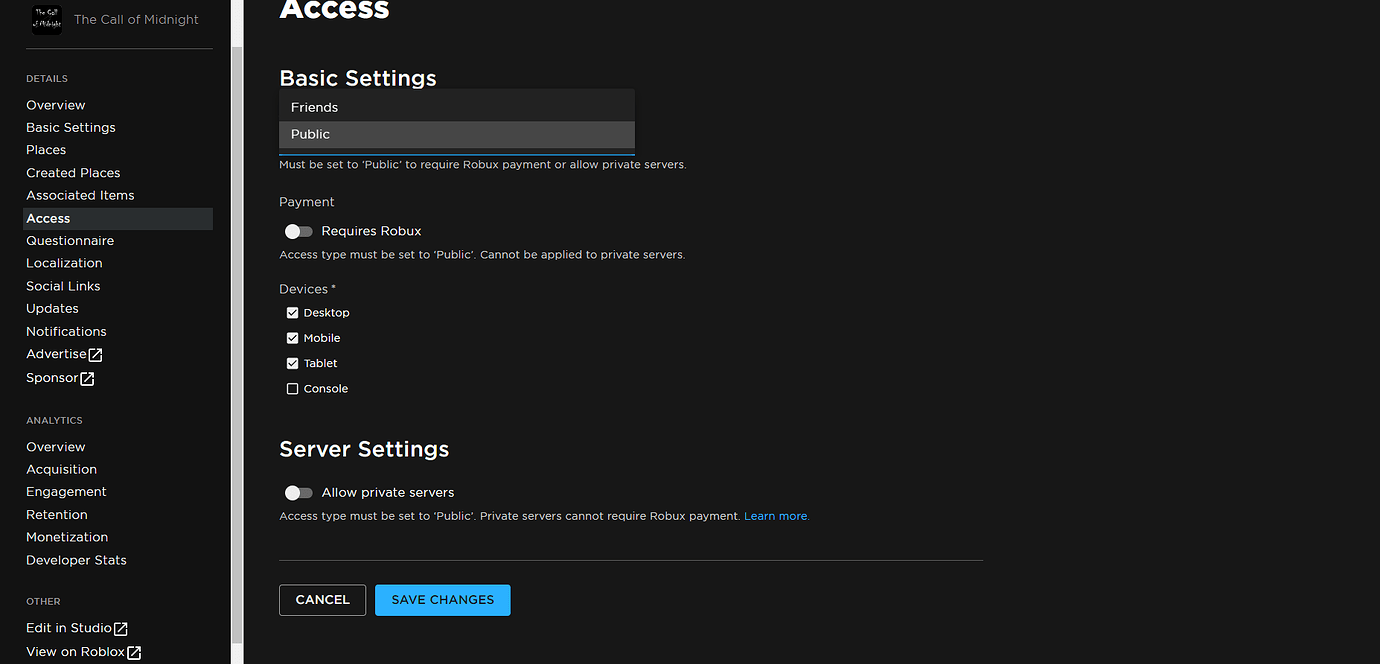1380x664 pixels.
Task: Uncheck the Desktop device checkbox
Action: pyautogui.click(x=293, y=311)
